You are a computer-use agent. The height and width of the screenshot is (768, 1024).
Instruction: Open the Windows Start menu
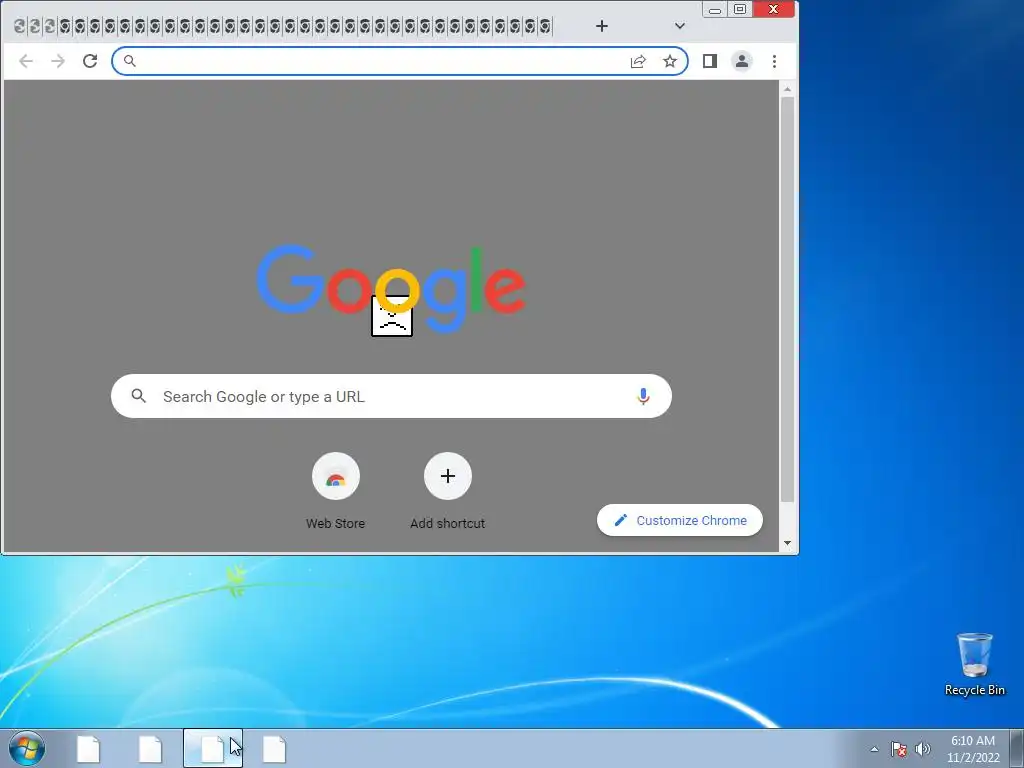coord(27,748)
